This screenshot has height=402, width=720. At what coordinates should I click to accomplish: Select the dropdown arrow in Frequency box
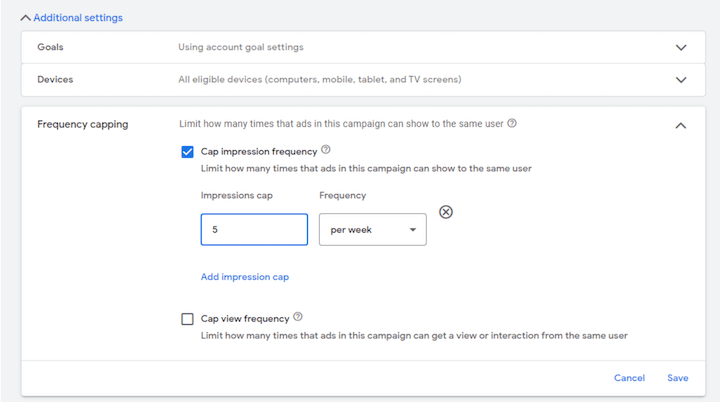pyautogui.click(x=413, y=230)
